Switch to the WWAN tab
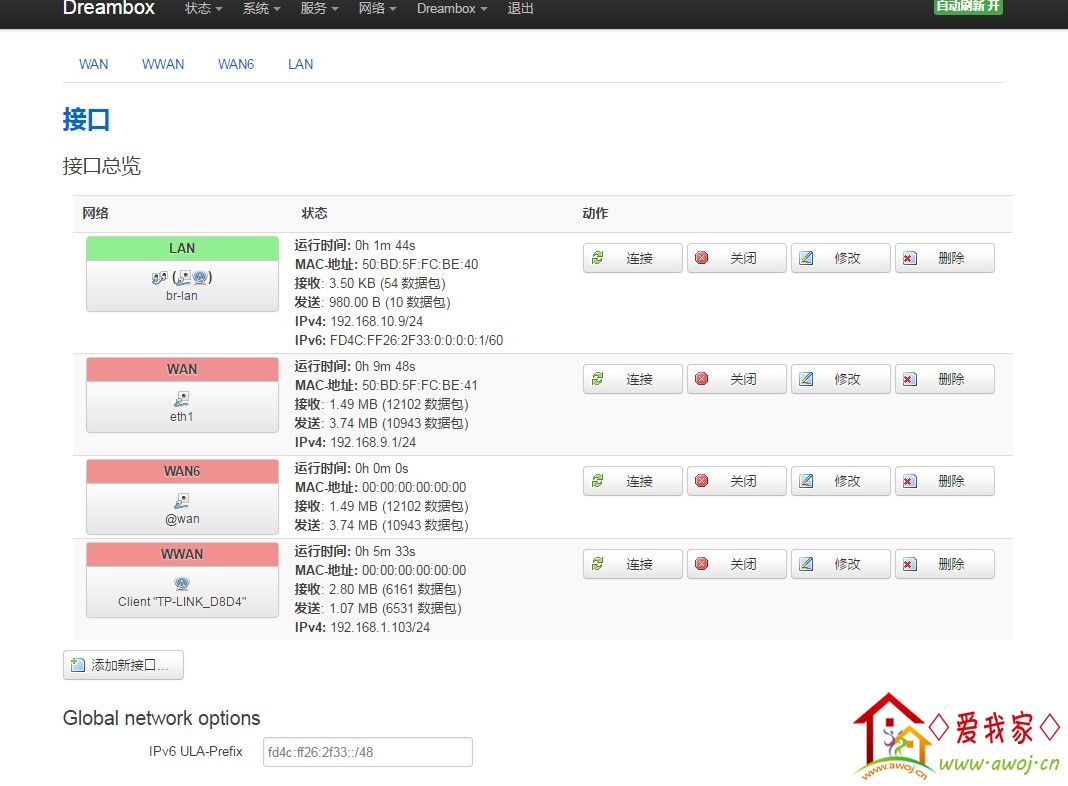Image resolution: width=1068 pixels, height=786 pixels. tap(163, 64)
